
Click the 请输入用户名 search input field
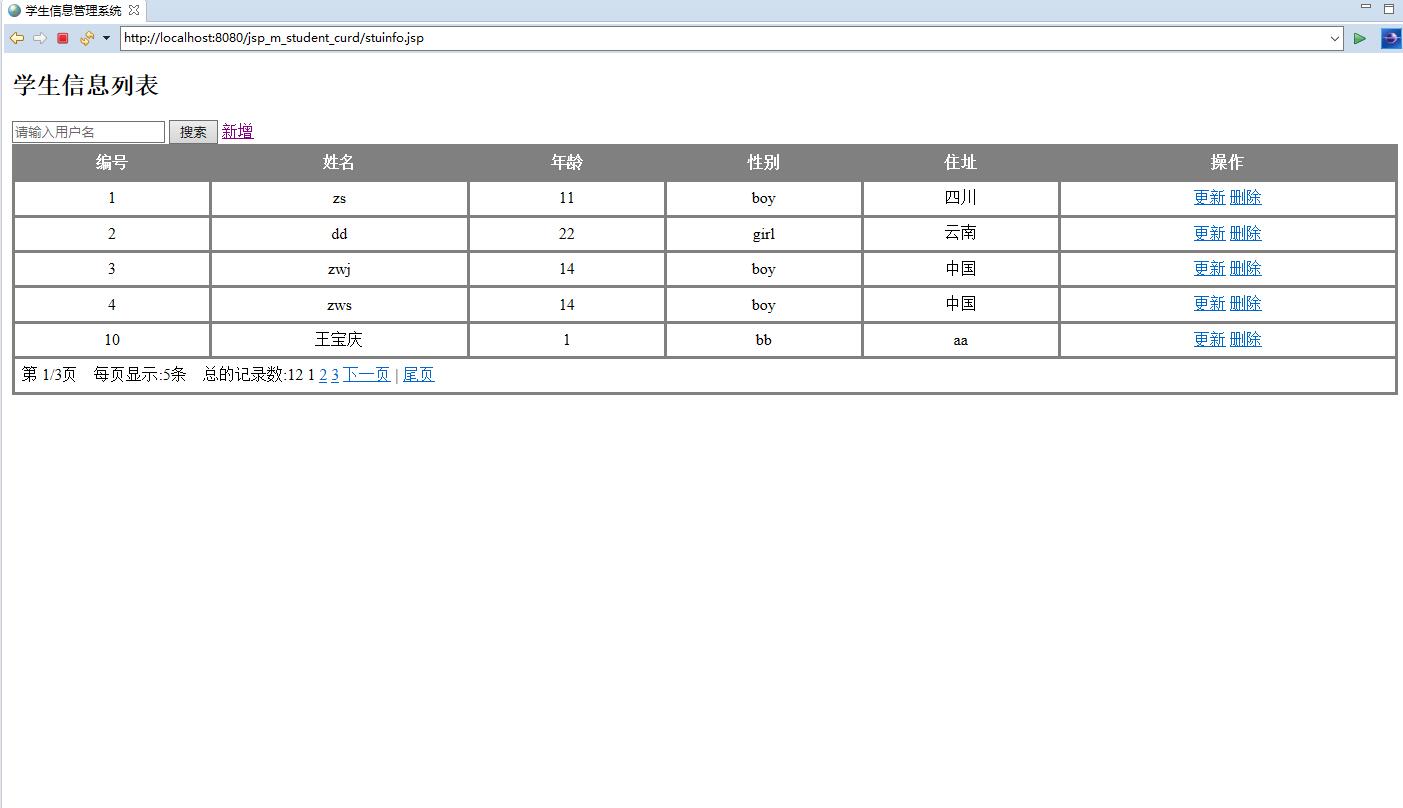pyautogui.click(x=87, y=131)
